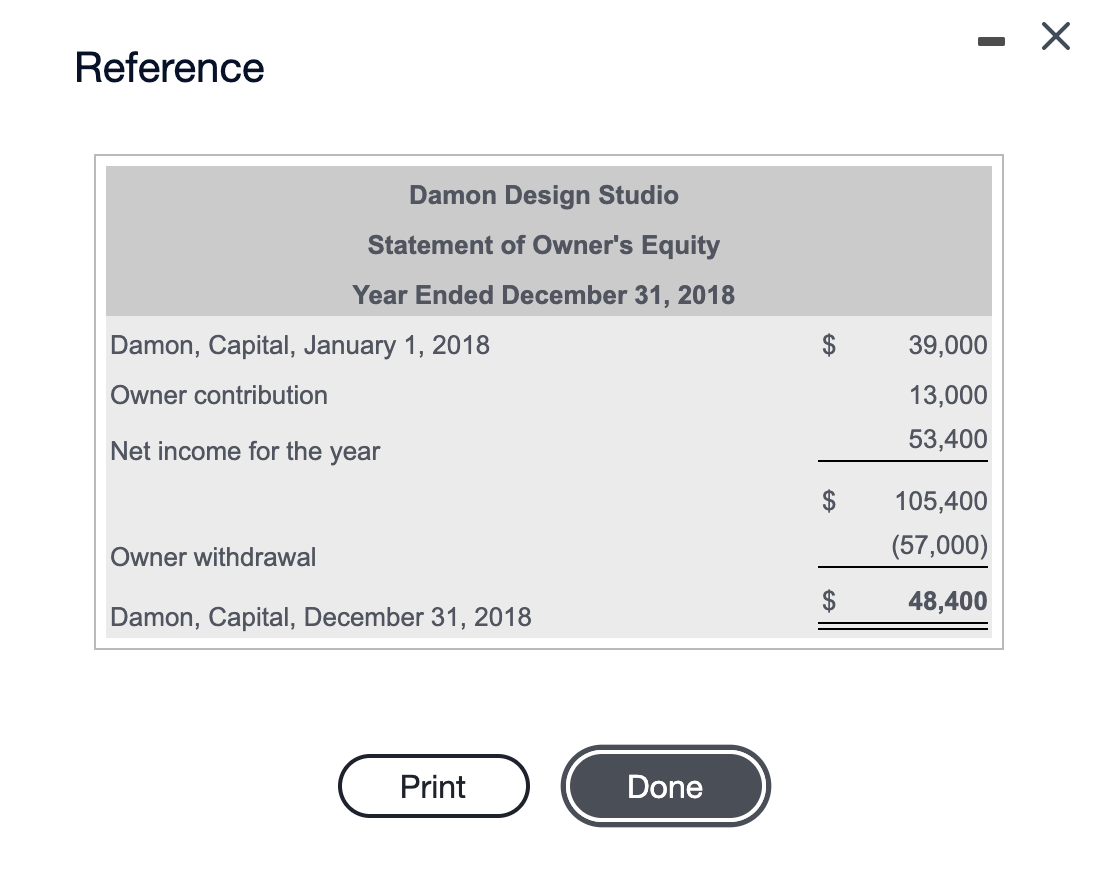Click the minimize dash icon
This screenshot has height=886, width=1096.
tap(991, 42)
